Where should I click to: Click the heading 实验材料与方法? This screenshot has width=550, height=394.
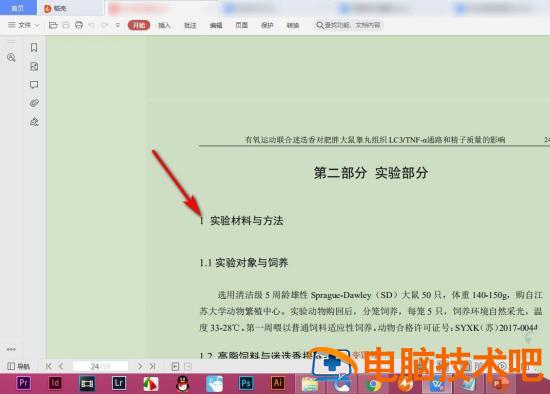point(247,221)
